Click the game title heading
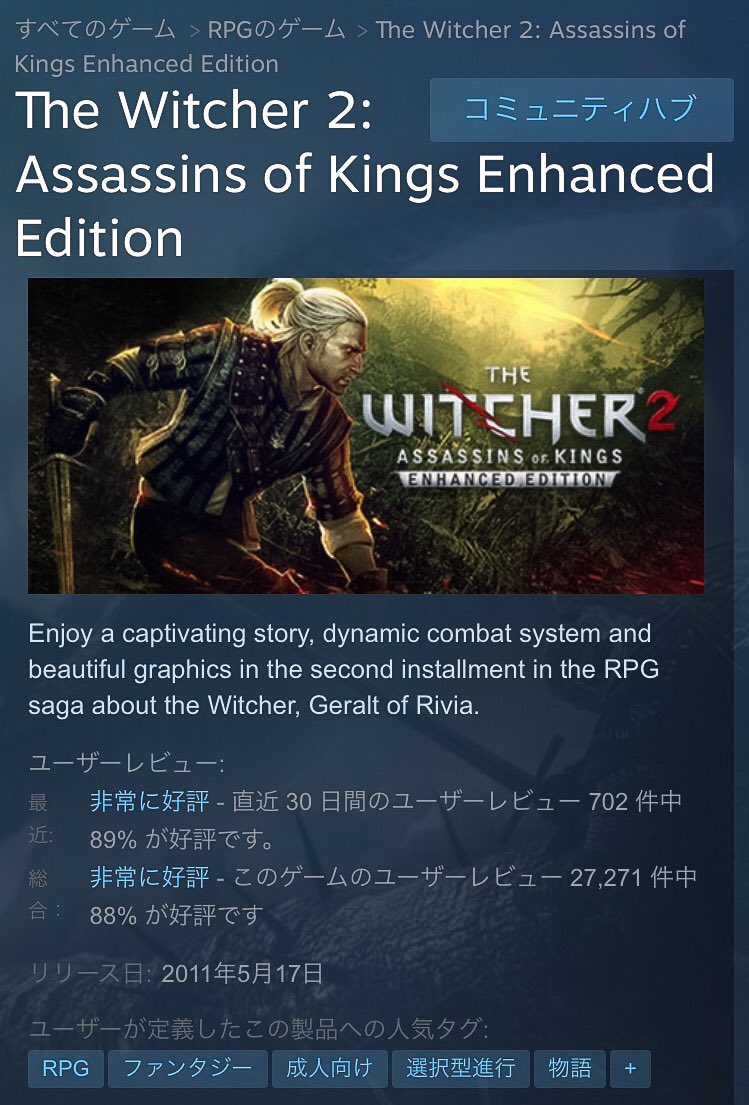The width and height of the screenshot is (749, 1105). pyautogui.click(x=365, y=174)
